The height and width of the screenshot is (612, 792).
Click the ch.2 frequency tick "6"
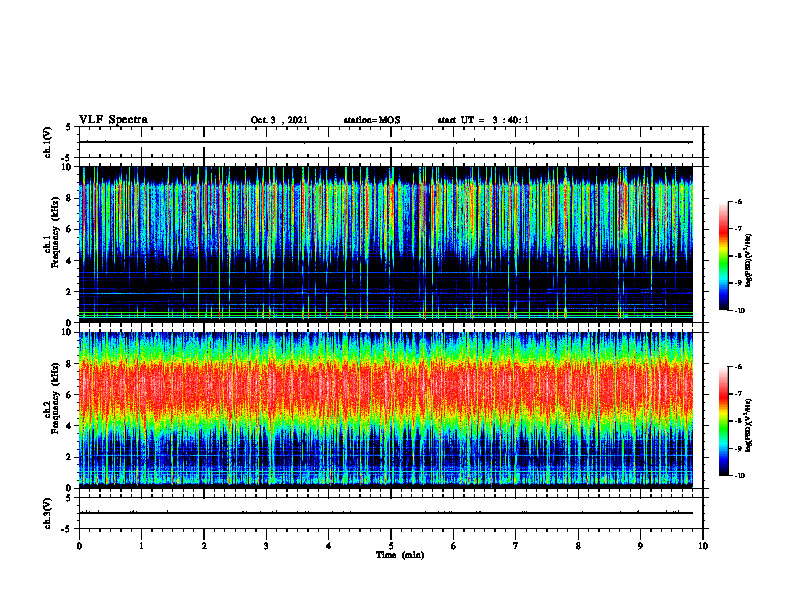(70, 395)
